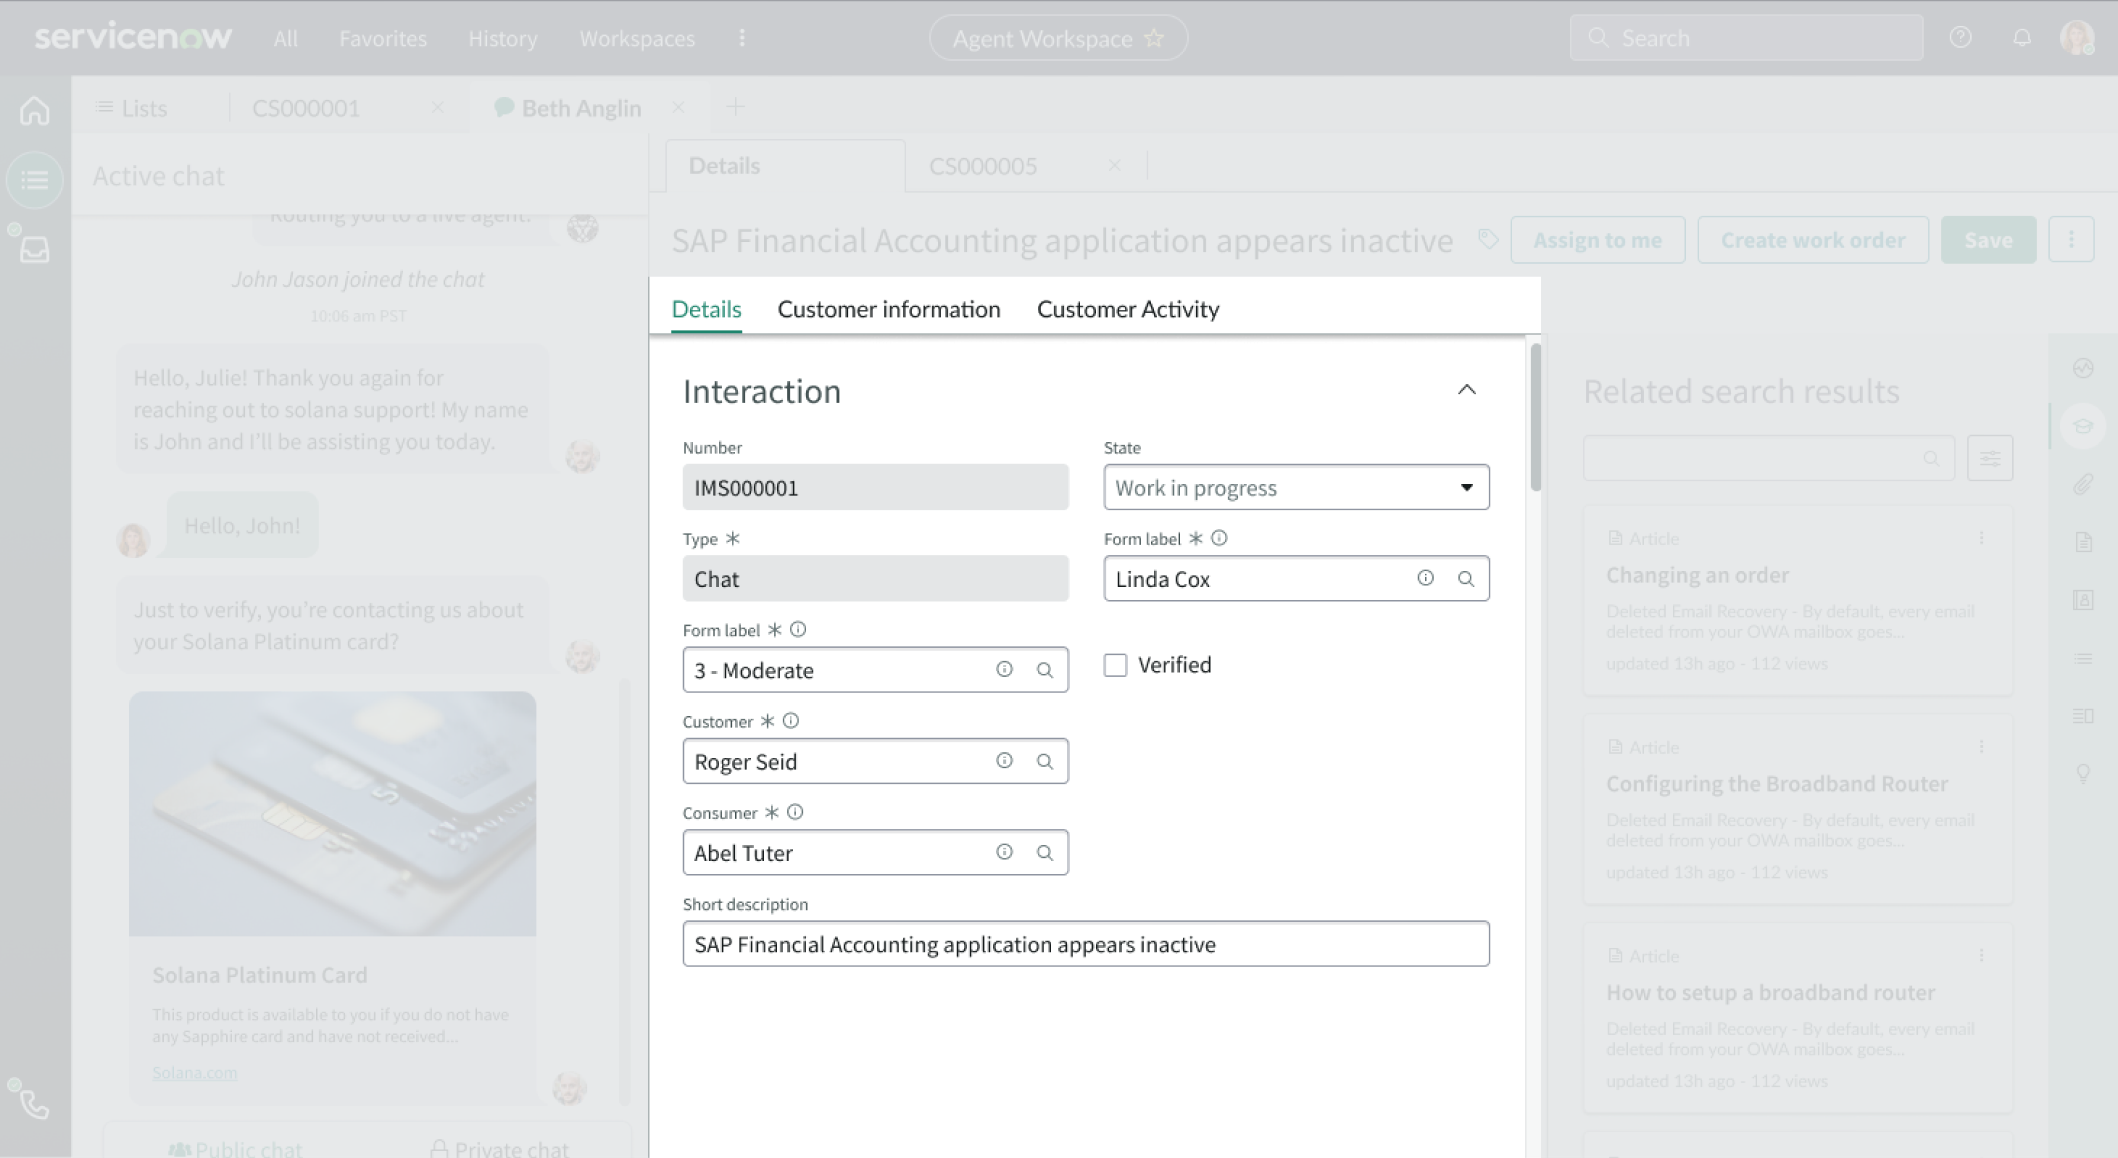Viewport: 2118px width, 1158px height.
Task: Open the more actions menu beside Save
Action: pyautogui.click(x=2071, y=240)
